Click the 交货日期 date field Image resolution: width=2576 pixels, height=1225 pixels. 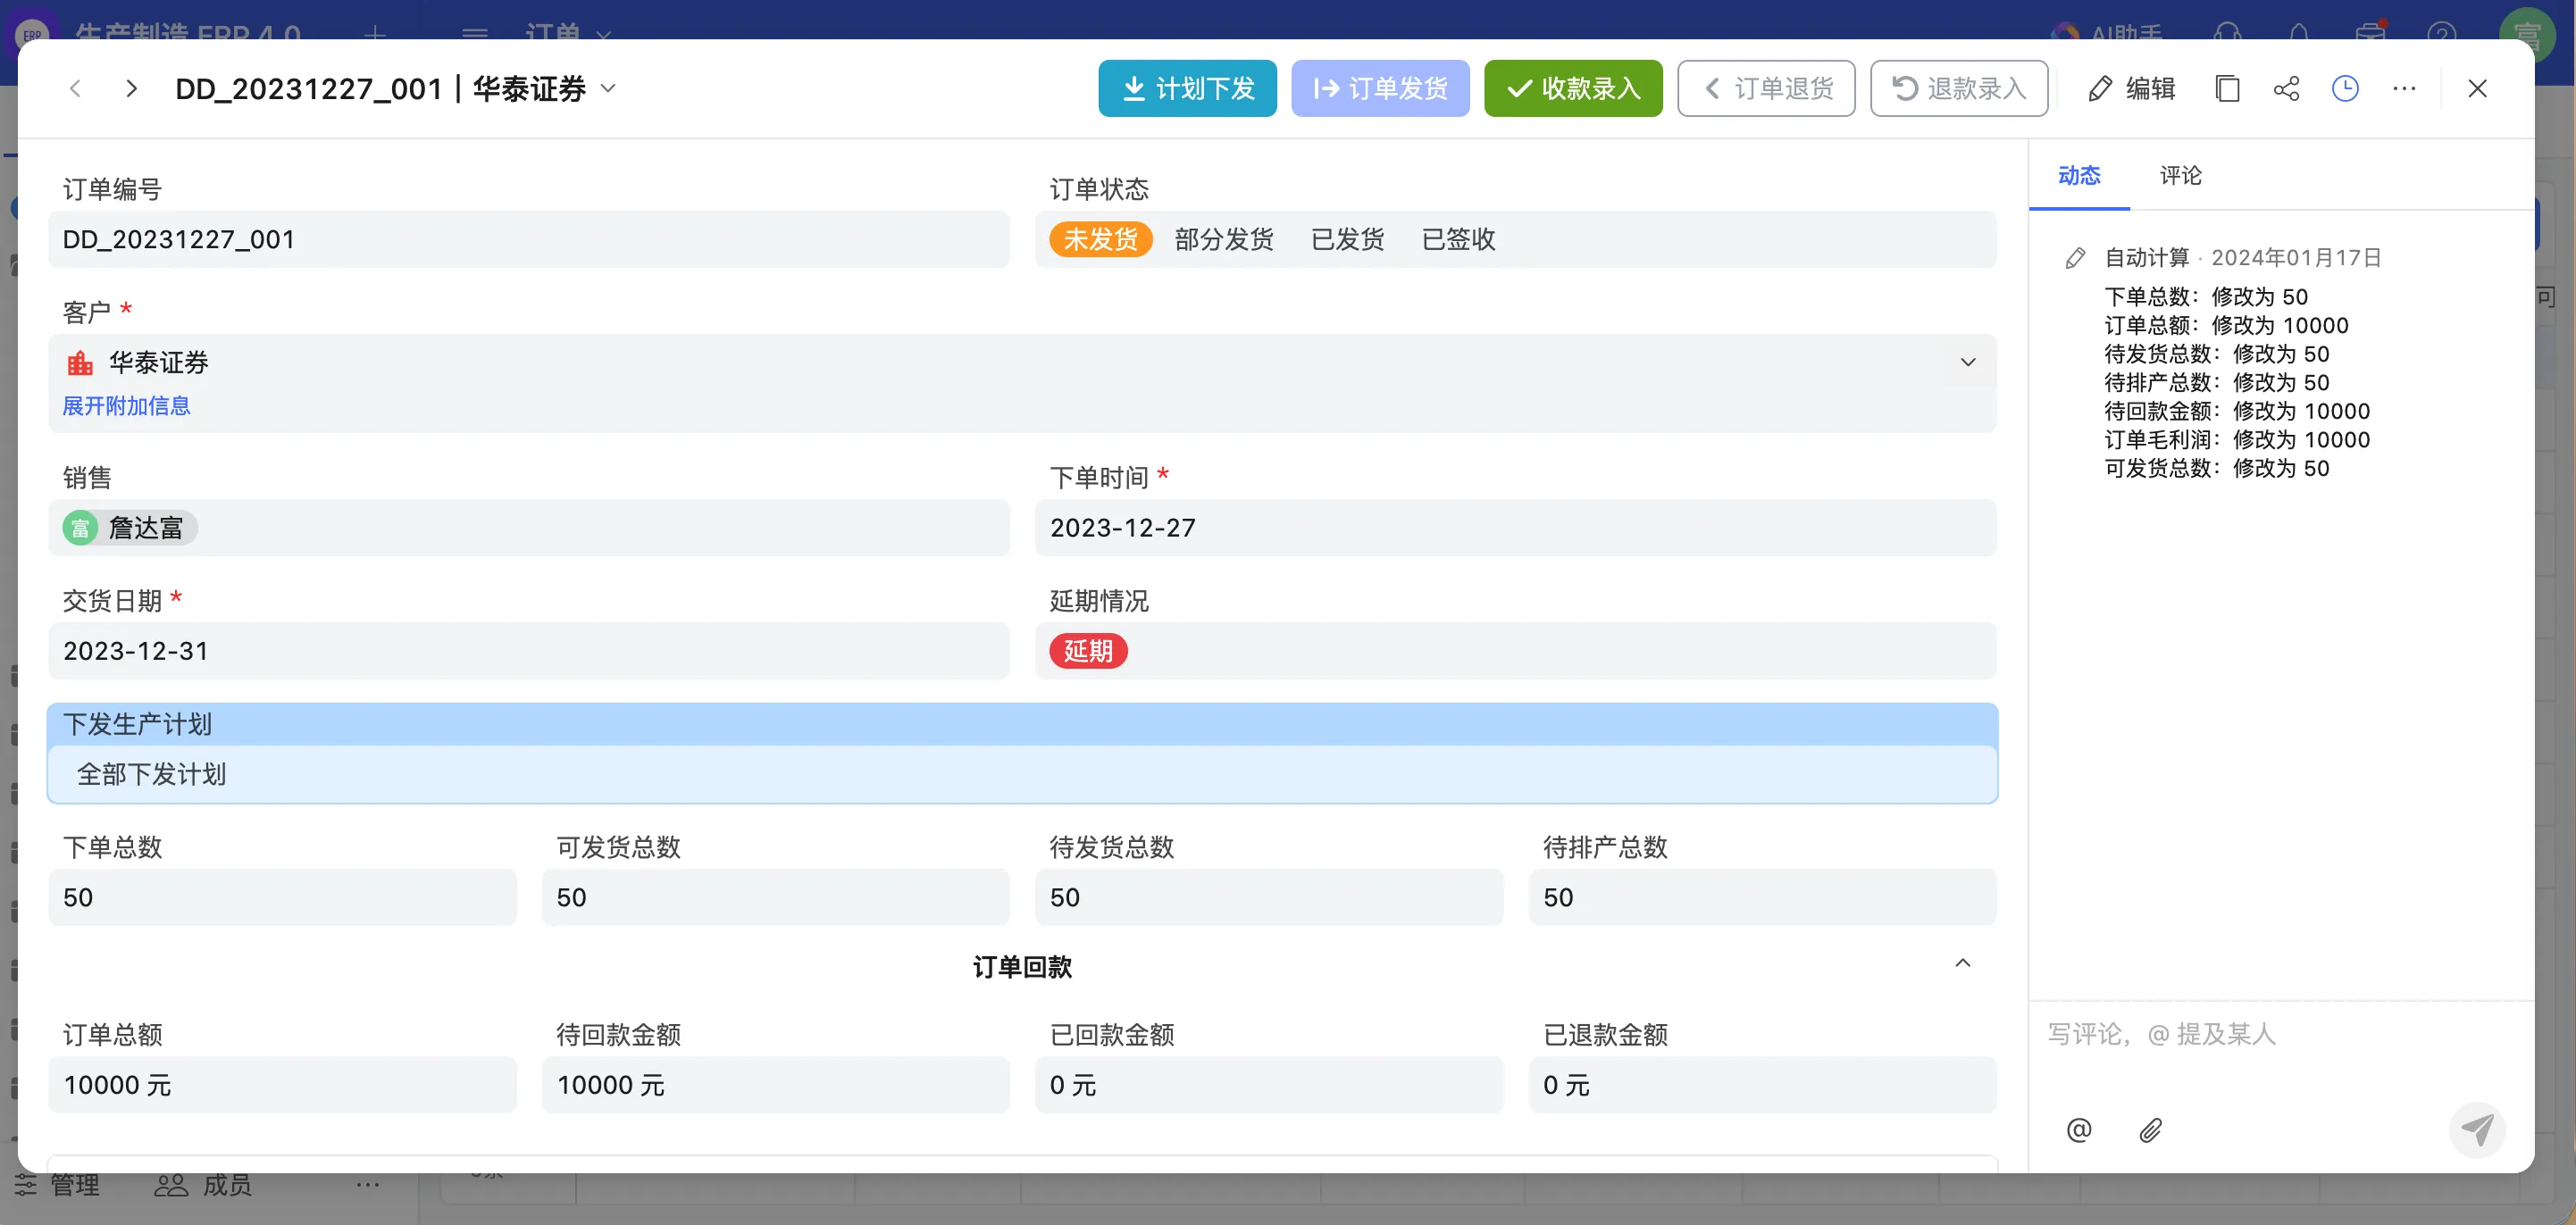(529, 651)
